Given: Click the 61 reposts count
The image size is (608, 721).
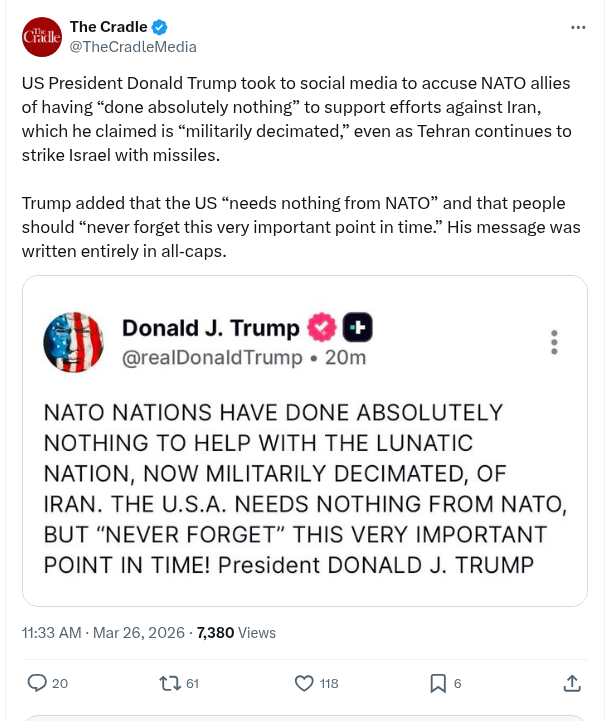Looking at the screenshot, I should coord(193,683).
